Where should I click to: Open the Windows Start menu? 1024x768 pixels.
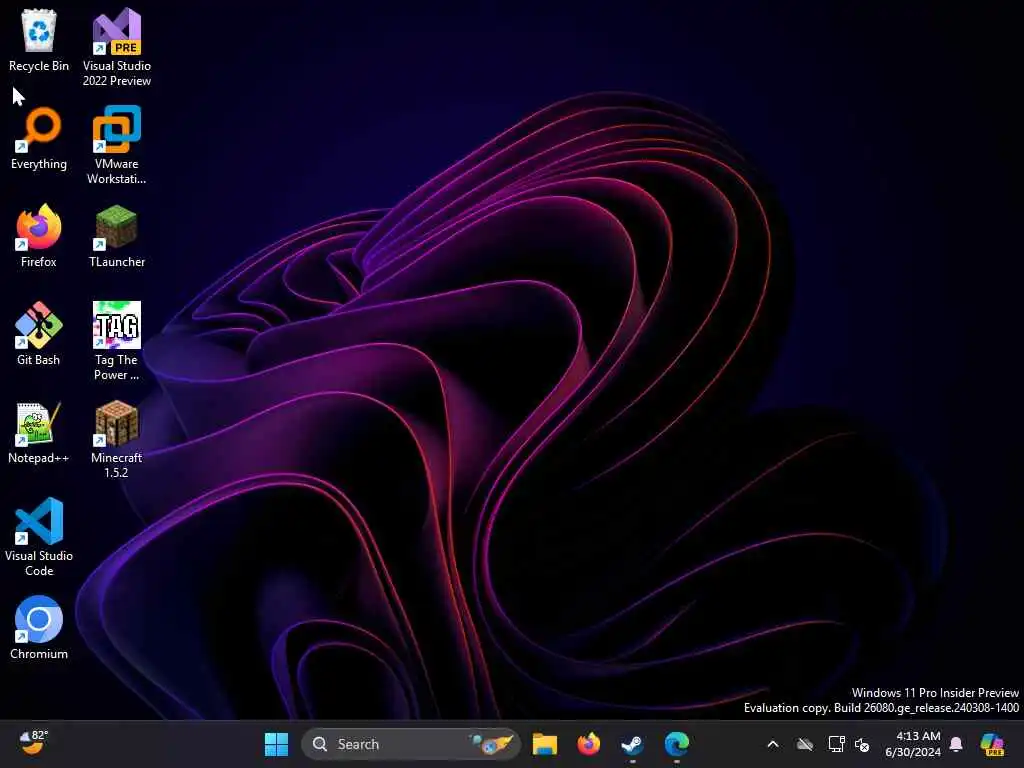coord(276,744)
